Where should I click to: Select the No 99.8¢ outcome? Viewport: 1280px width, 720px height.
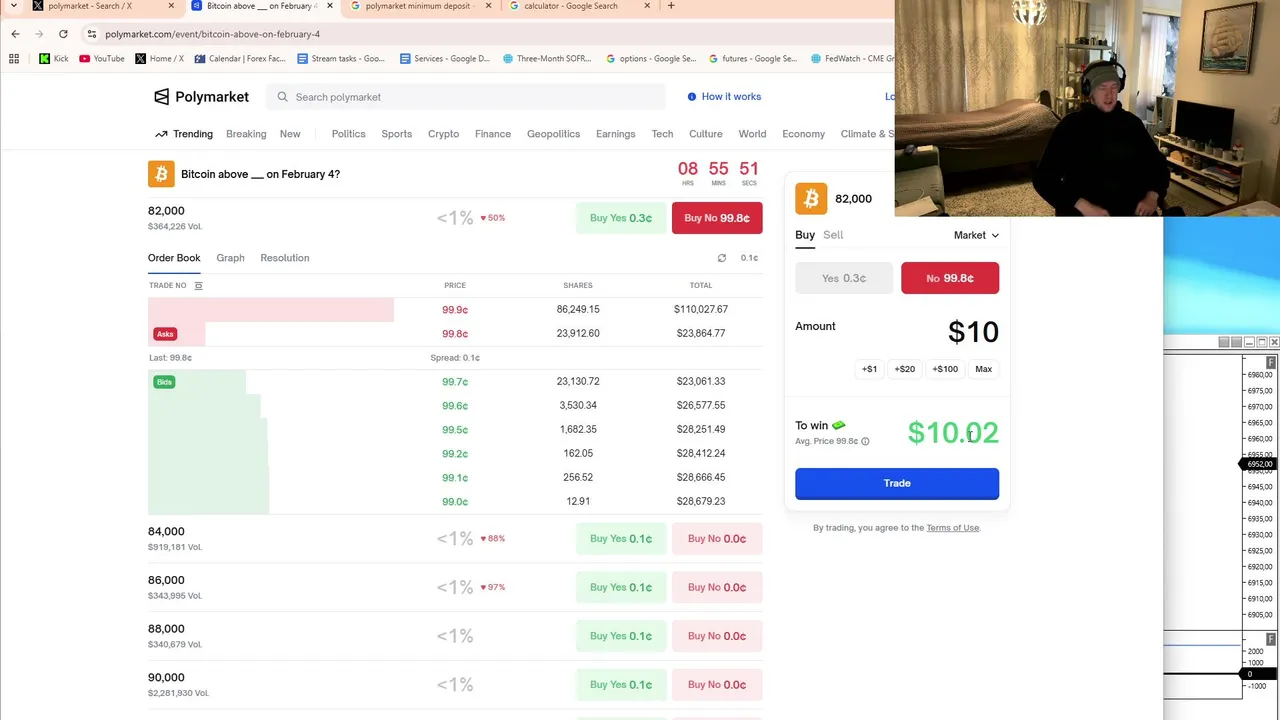pos(950,278)
